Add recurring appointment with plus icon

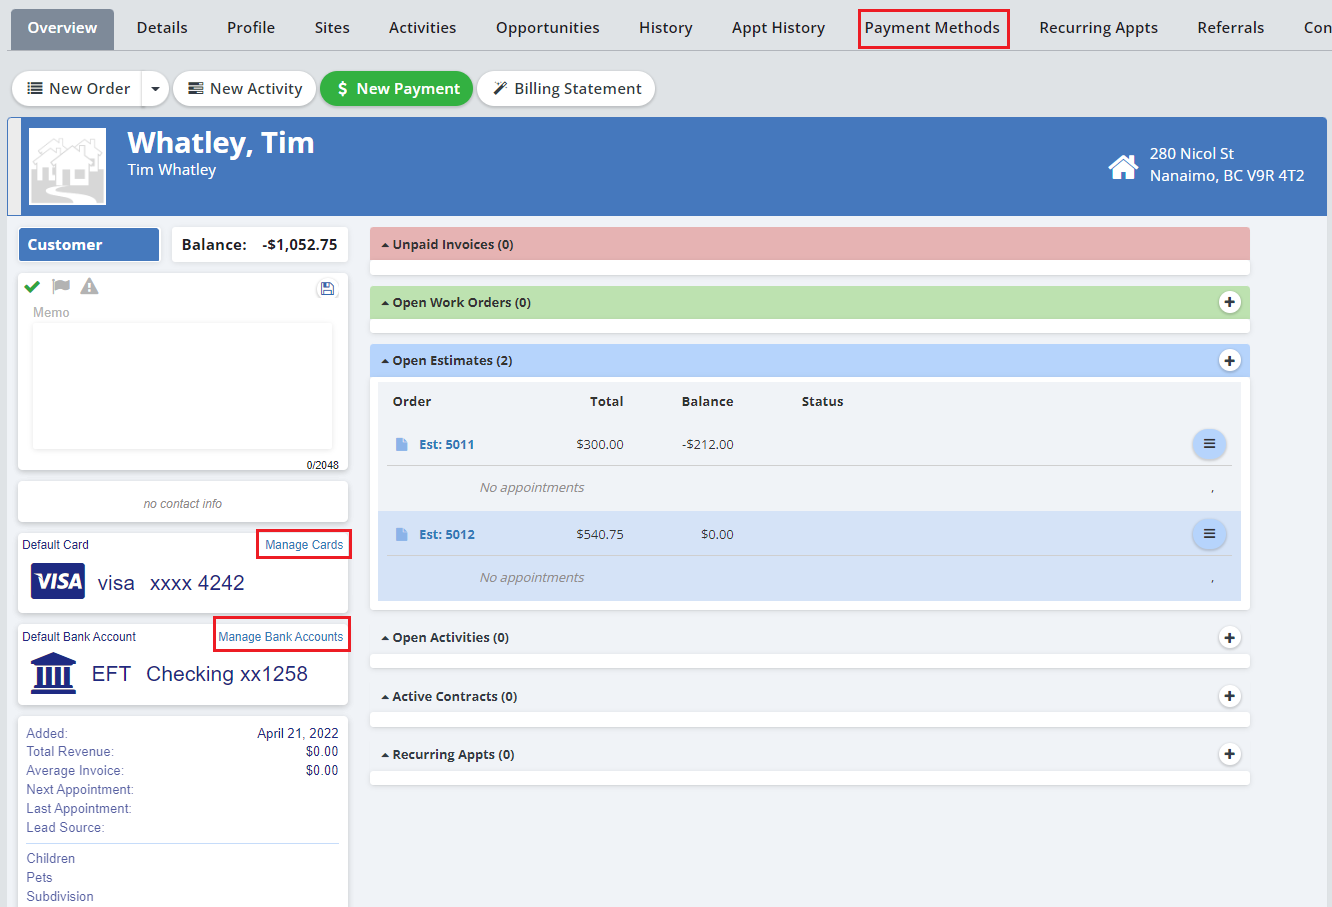(x=1229, y=754)
